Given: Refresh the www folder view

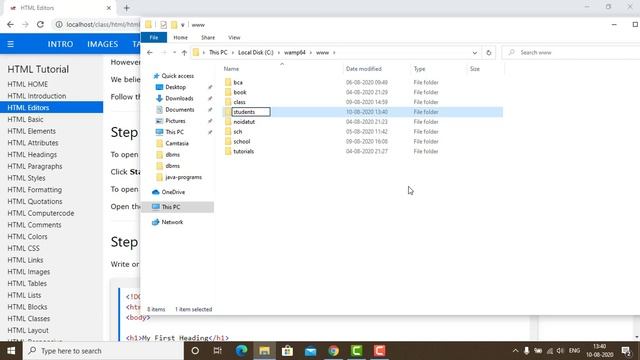Looking at the screenshot, I should pos(489,53).
